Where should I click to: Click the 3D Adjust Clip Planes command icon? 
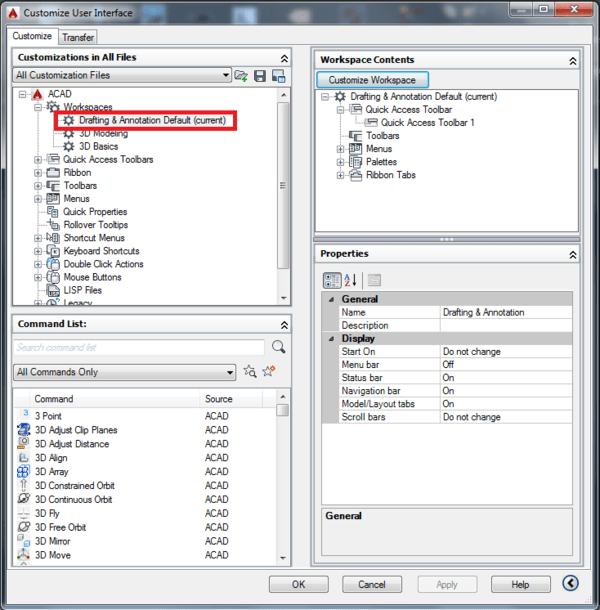pos(23,429)
